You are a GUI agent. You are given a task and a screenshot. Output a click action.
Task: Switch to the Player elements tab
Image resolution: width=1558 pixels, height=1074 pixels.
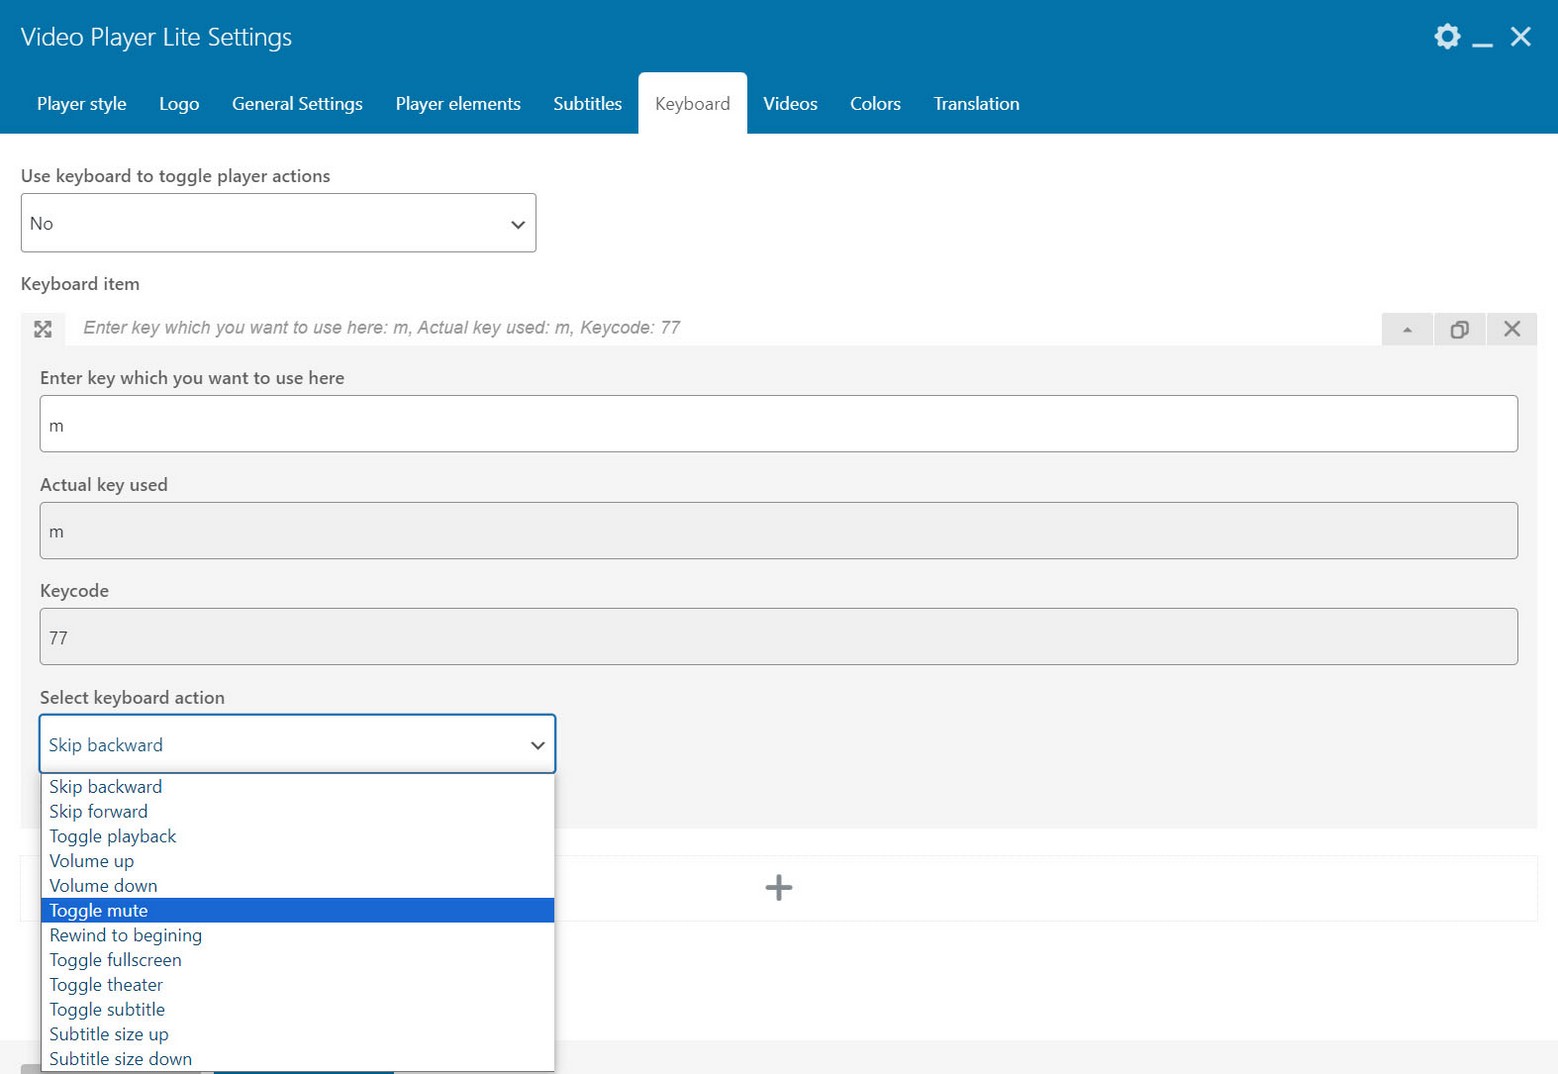457,104
